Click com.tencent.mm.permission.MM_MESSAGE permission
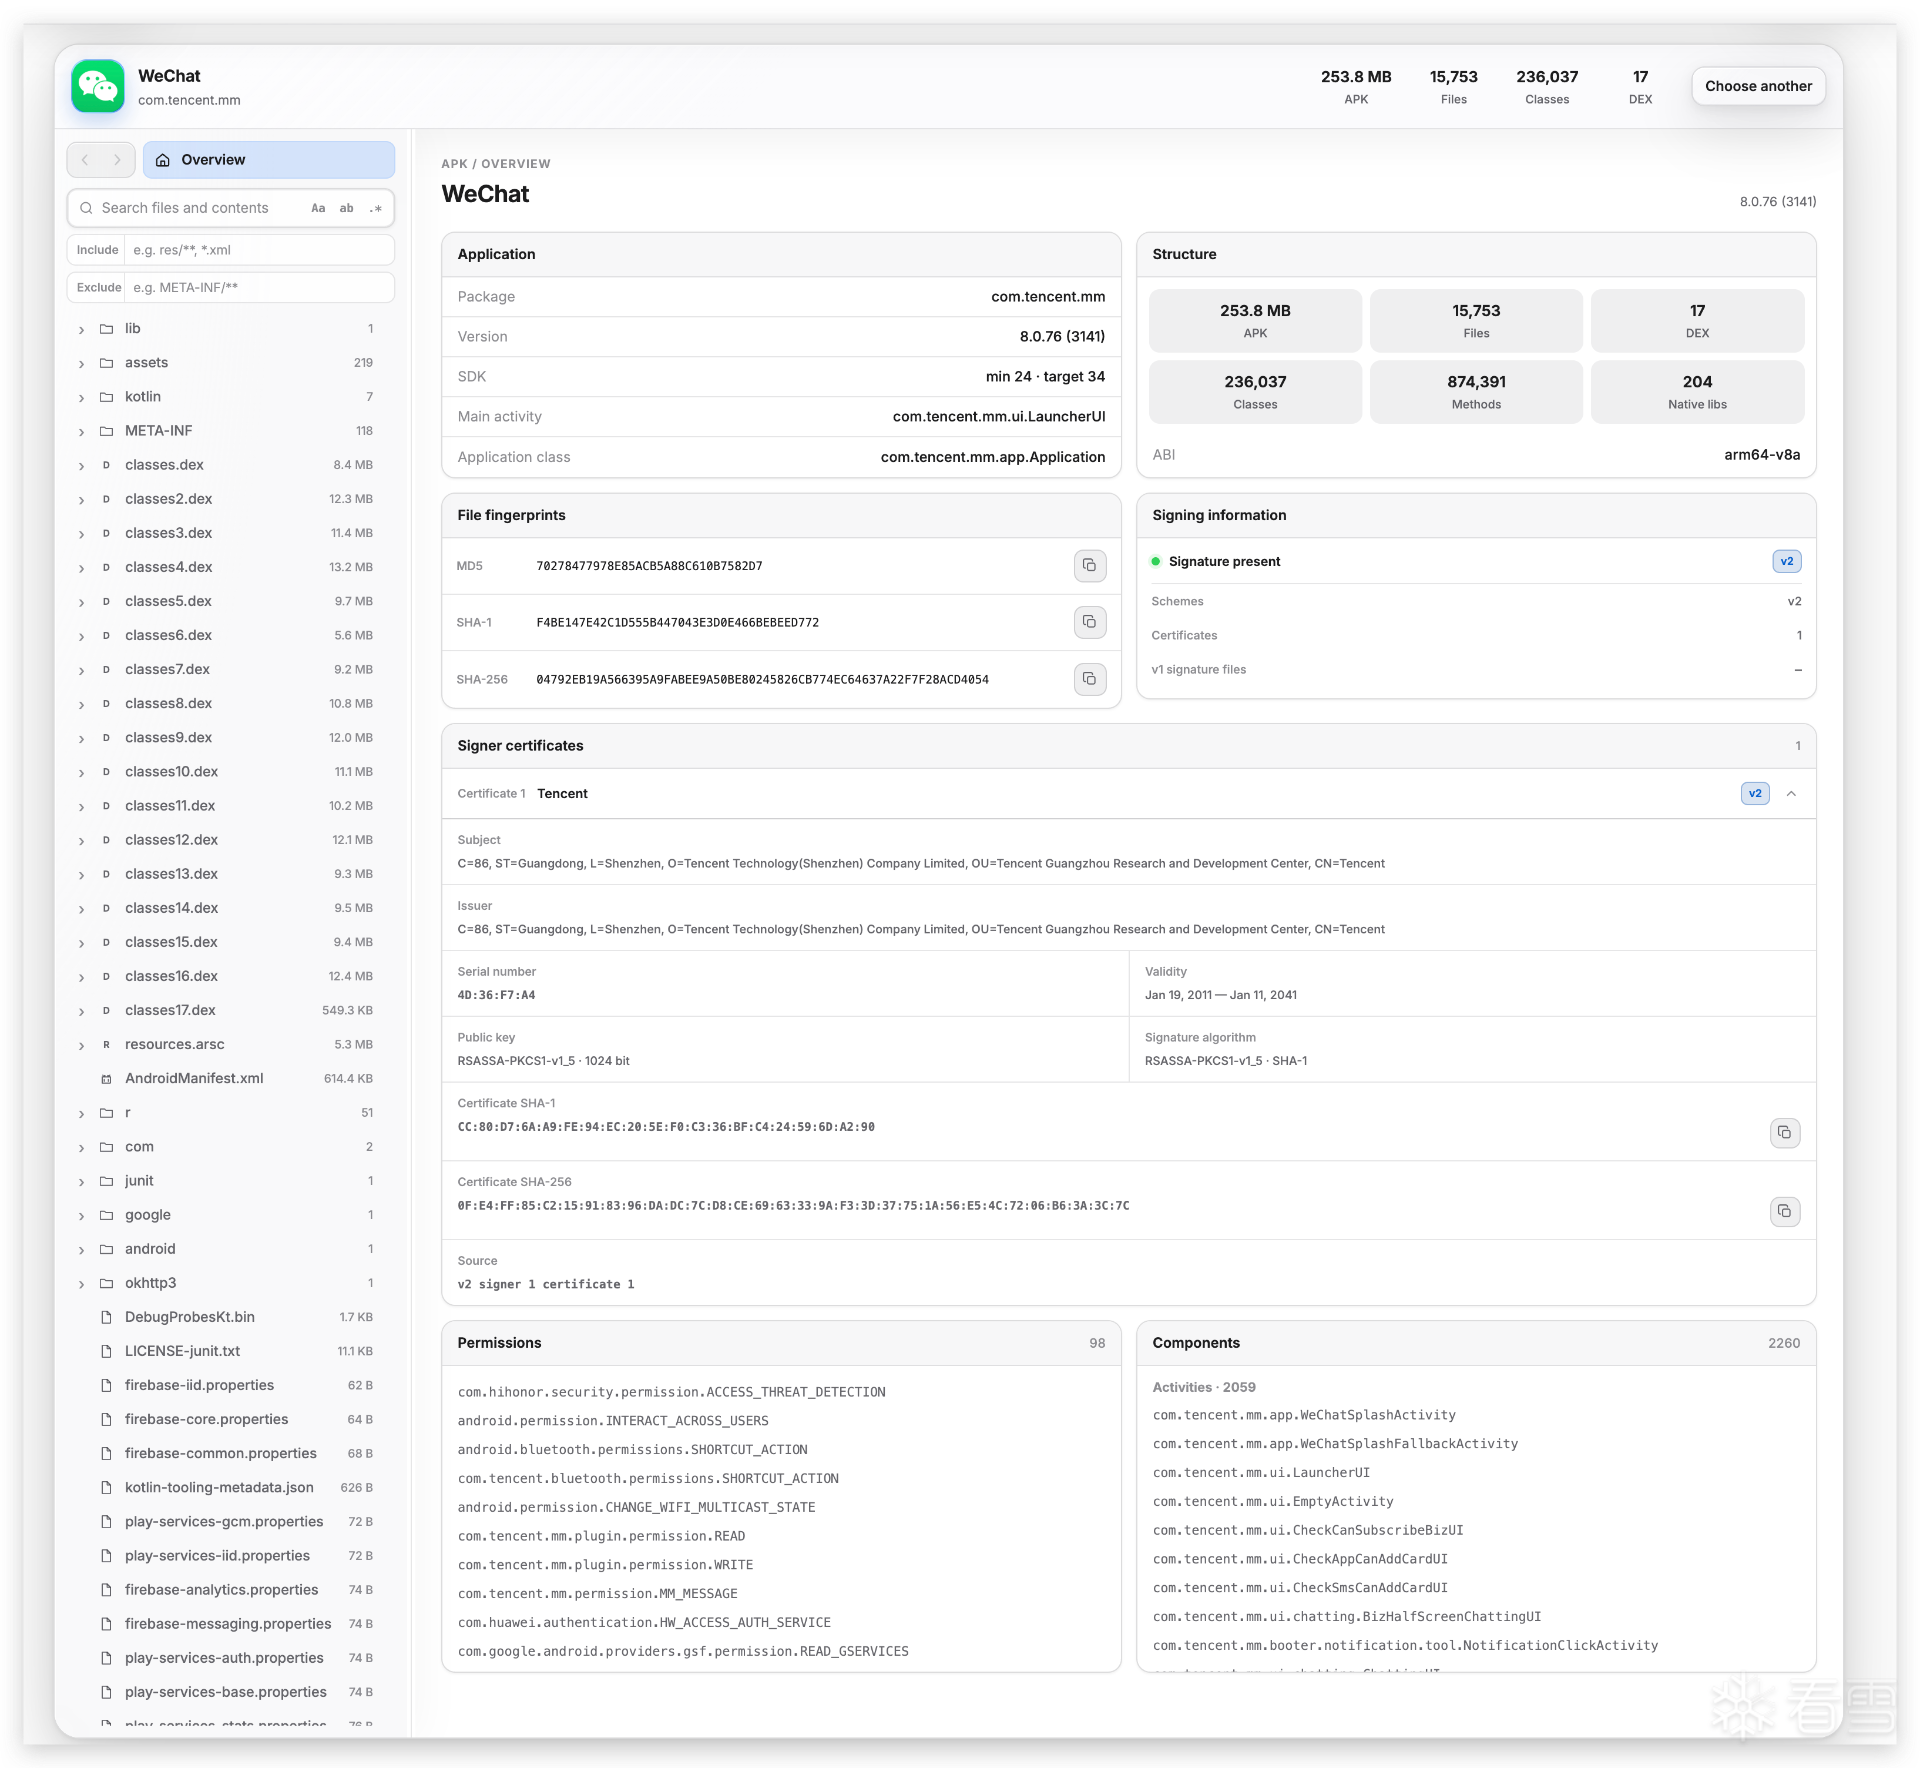The height and width of the screenshot is (1768, 1920). (597, 1594)
